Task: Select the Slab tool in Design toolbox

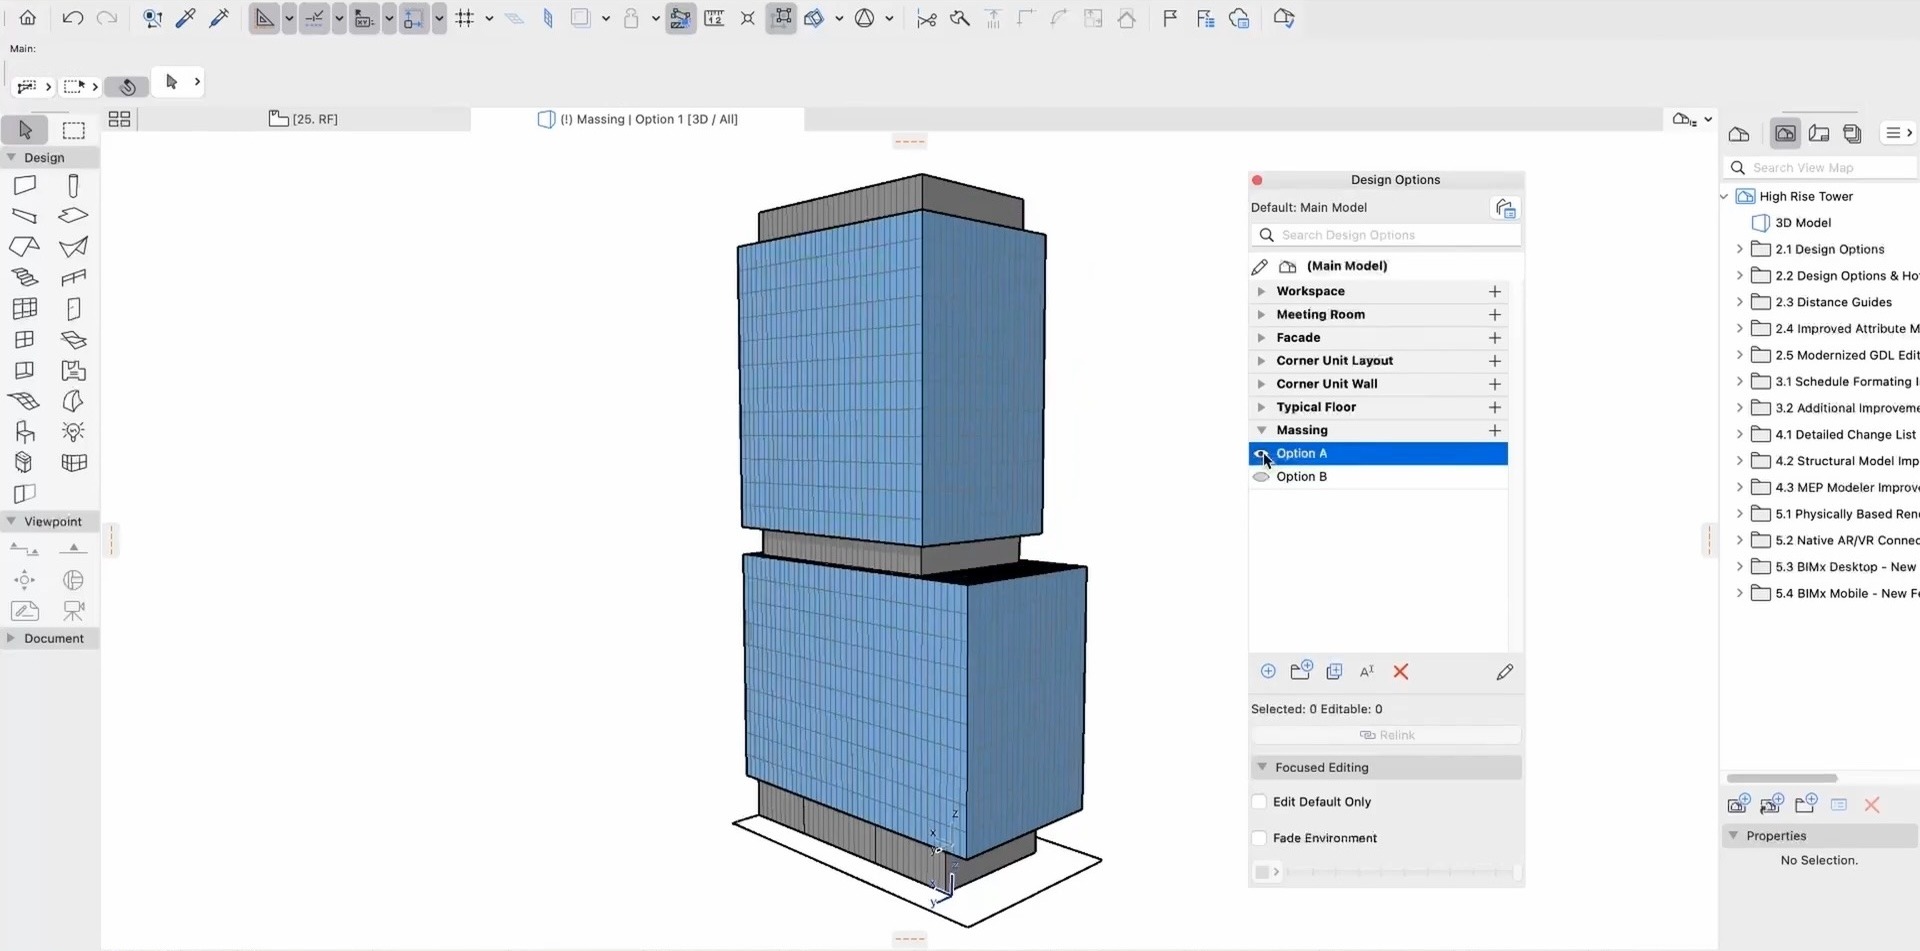Action: tap(73, 215)
